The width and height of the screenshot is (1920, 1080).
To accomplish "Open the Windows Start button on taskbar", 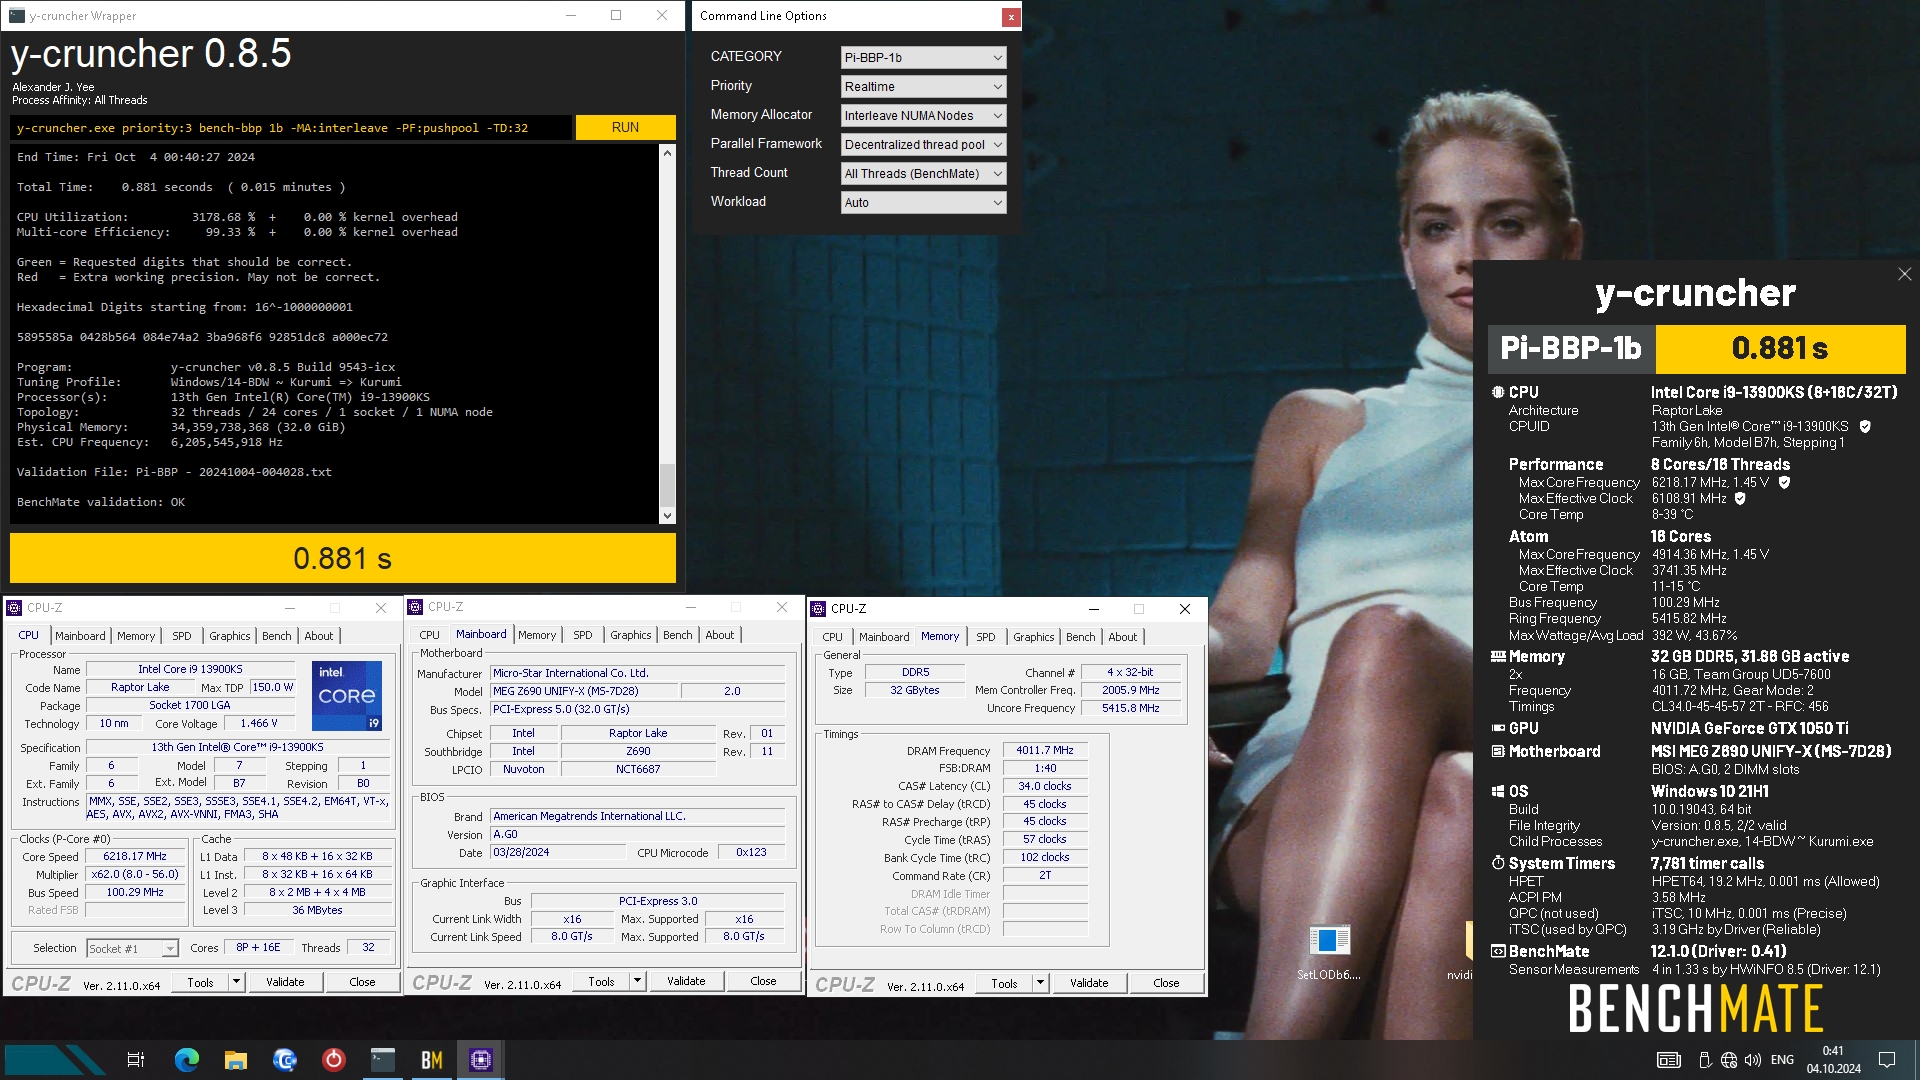I will click(x=55, y=1060).
